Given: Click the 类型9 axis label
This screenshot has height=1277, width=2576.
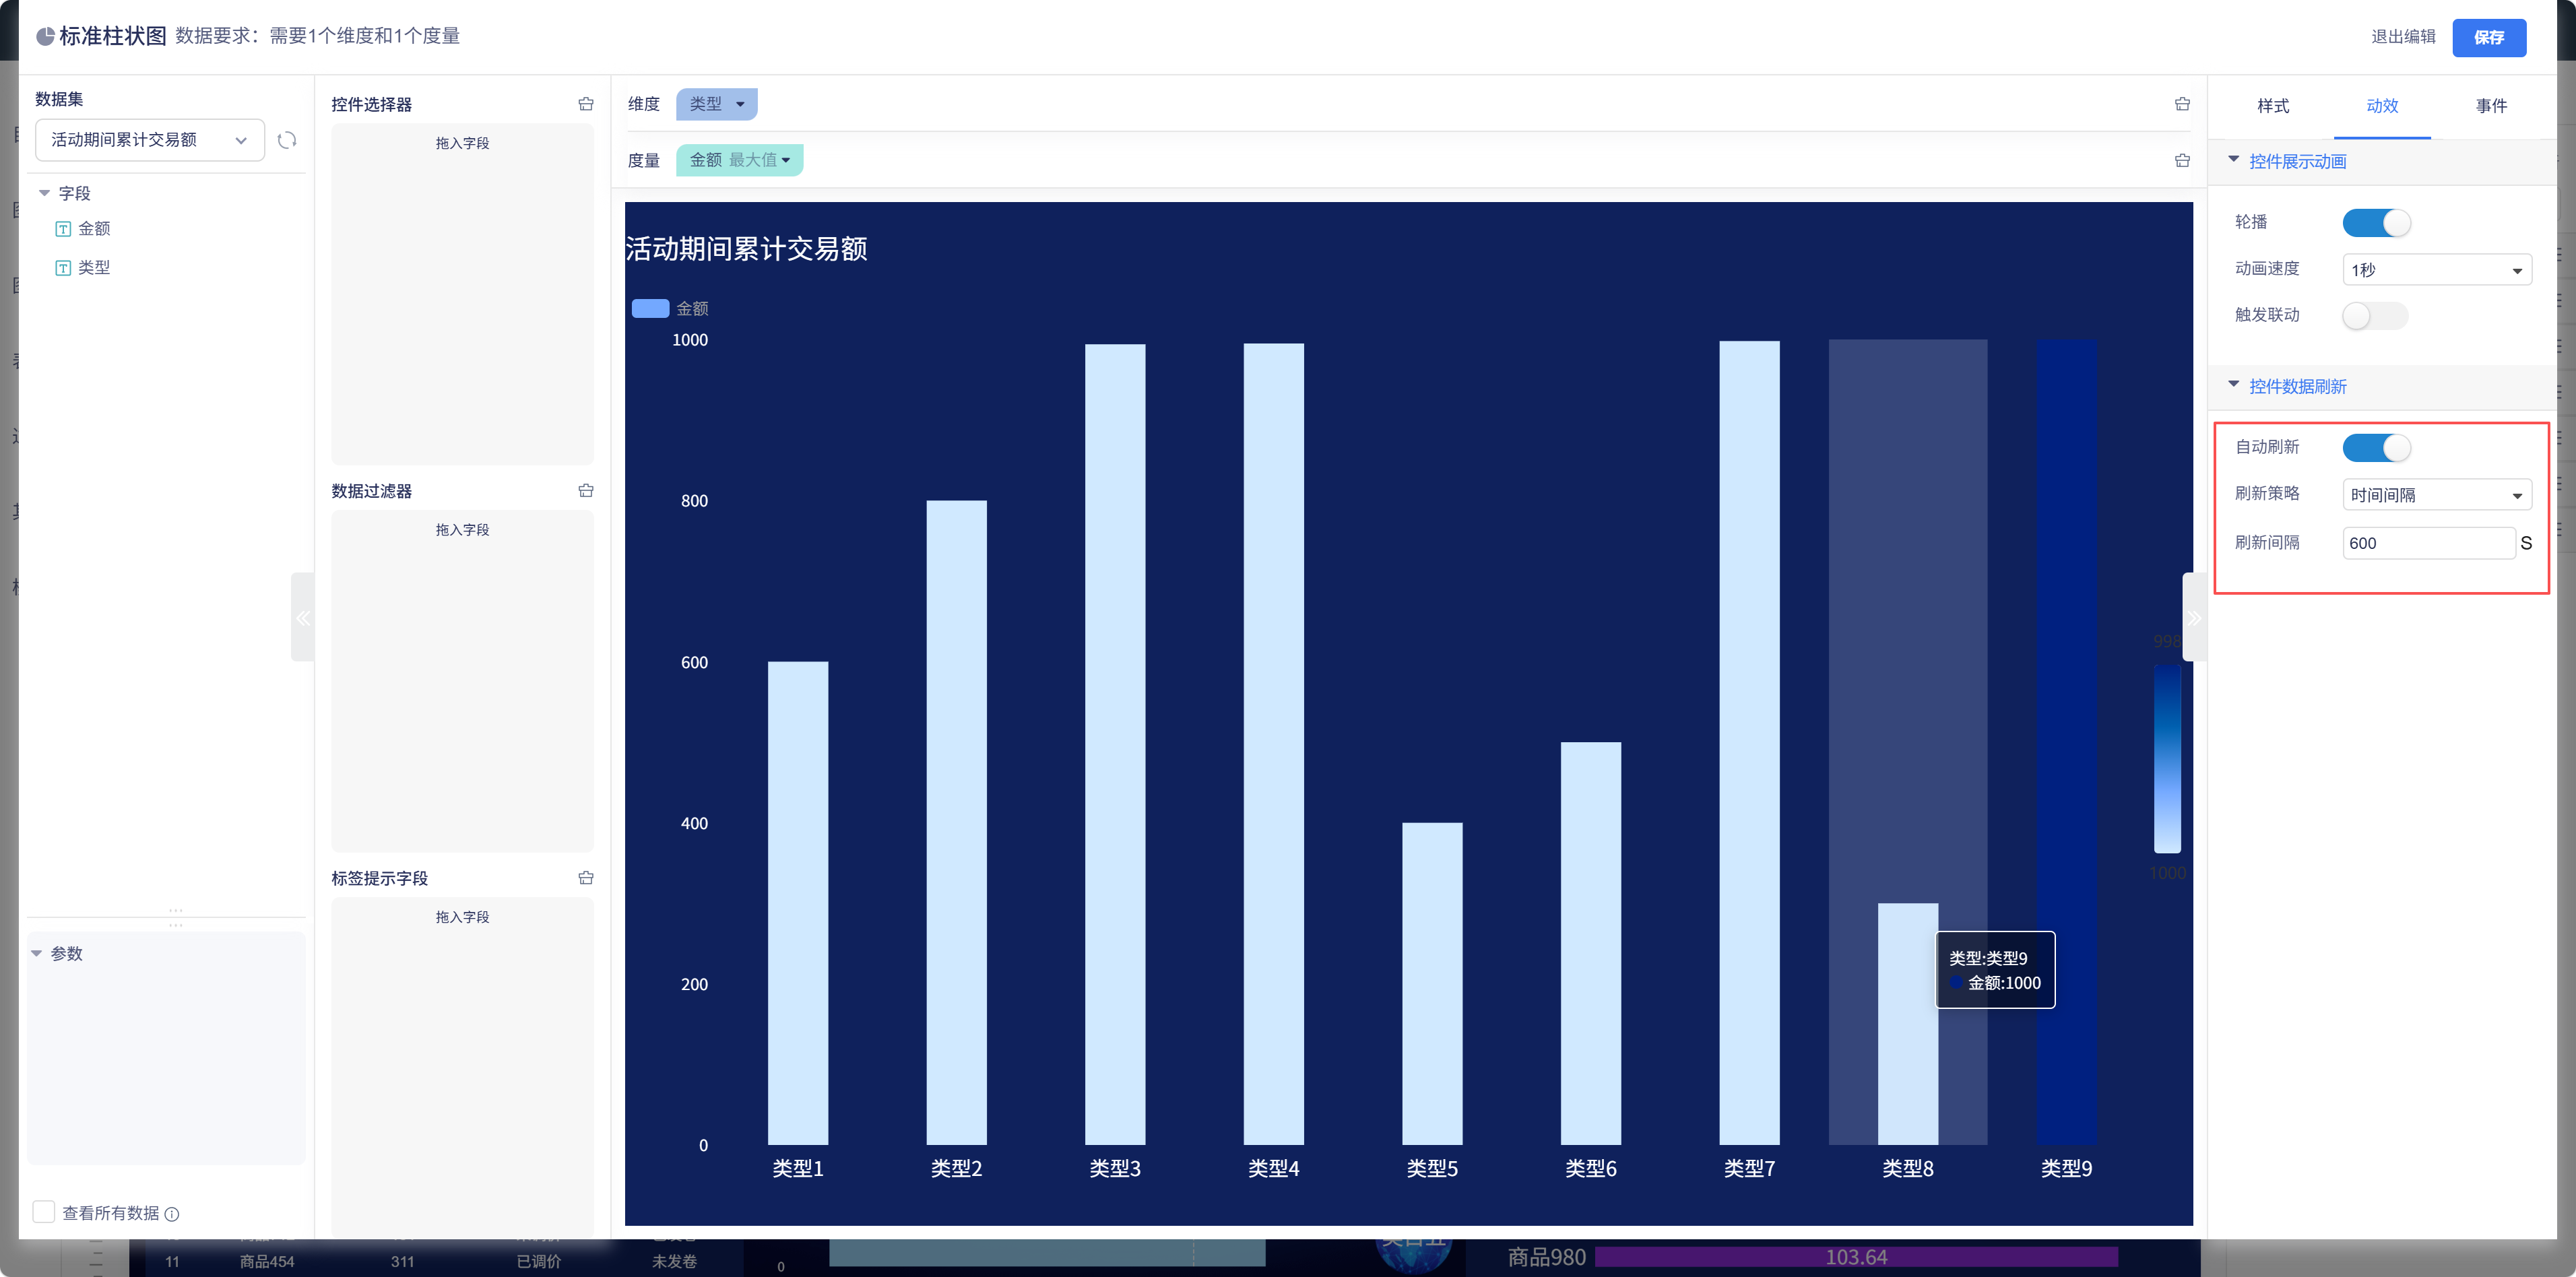Looking at the screenshot, I should (2066, 1168).
